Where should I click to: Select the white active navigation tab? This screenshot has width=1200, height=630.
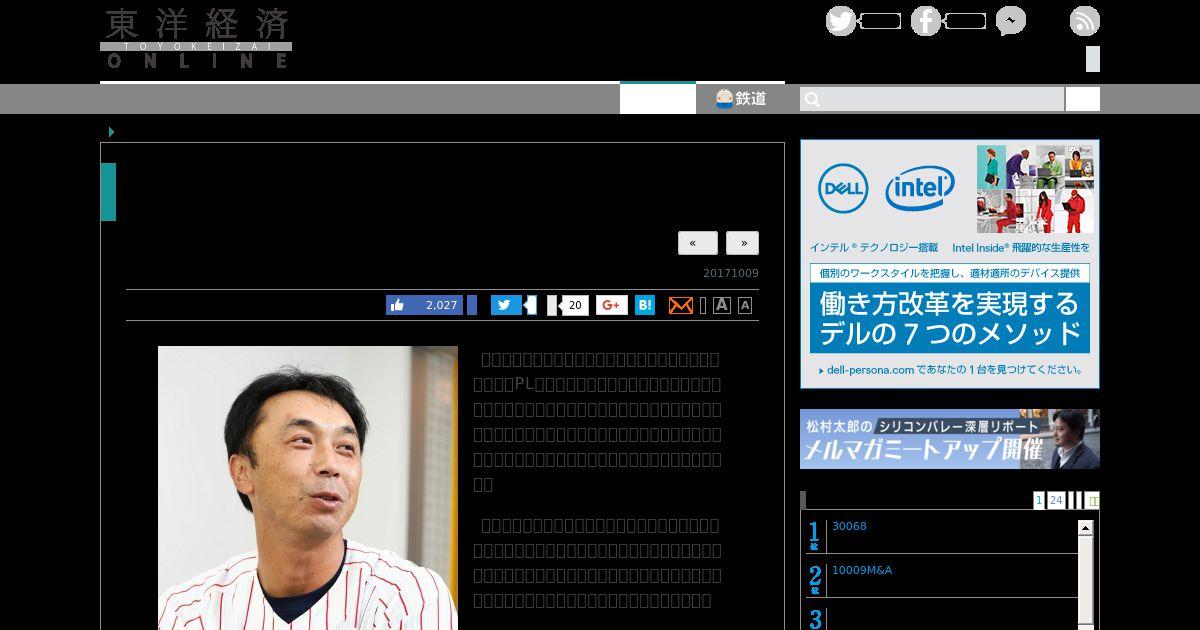pos(658,98)
